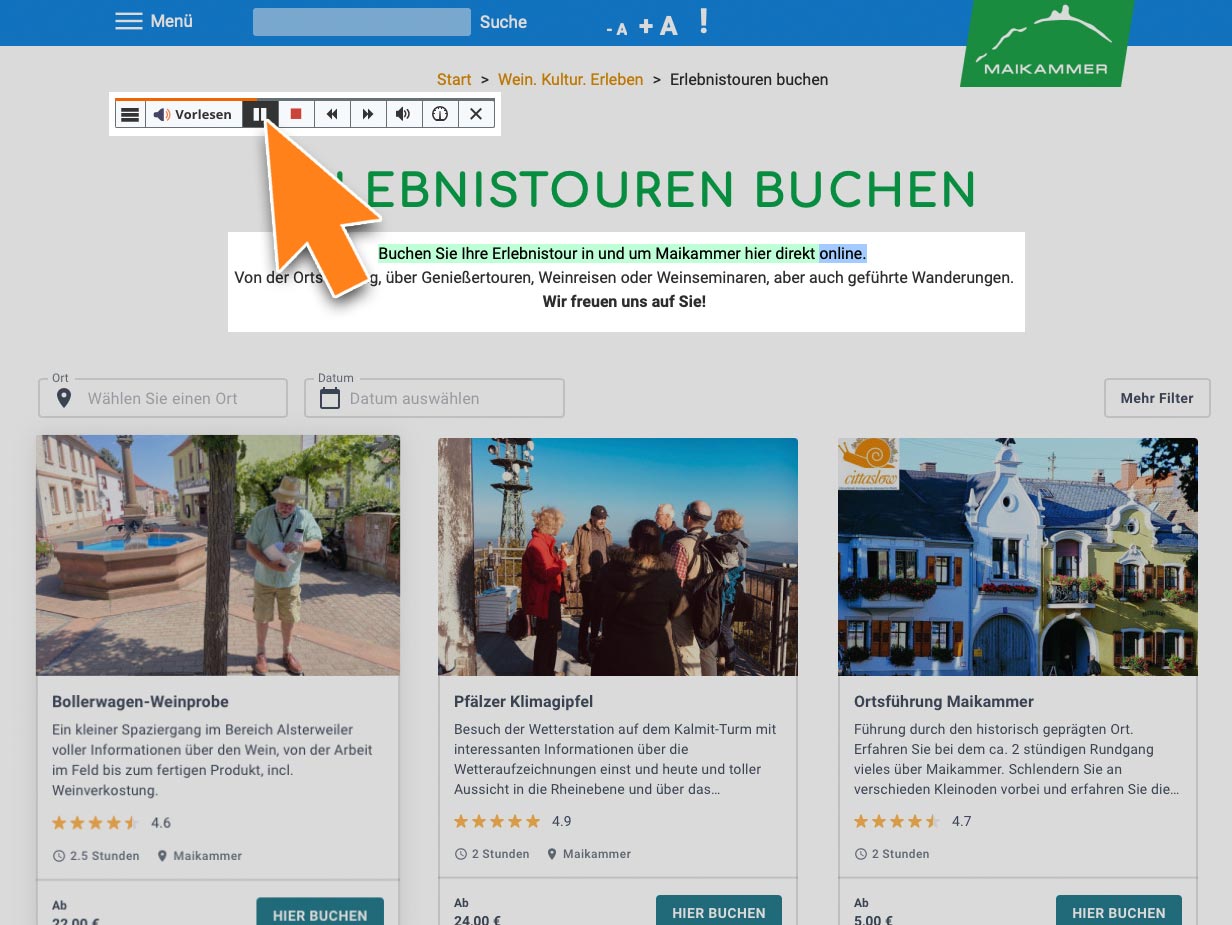
Task: Open the reader volume control
Action: pos(403,114)
